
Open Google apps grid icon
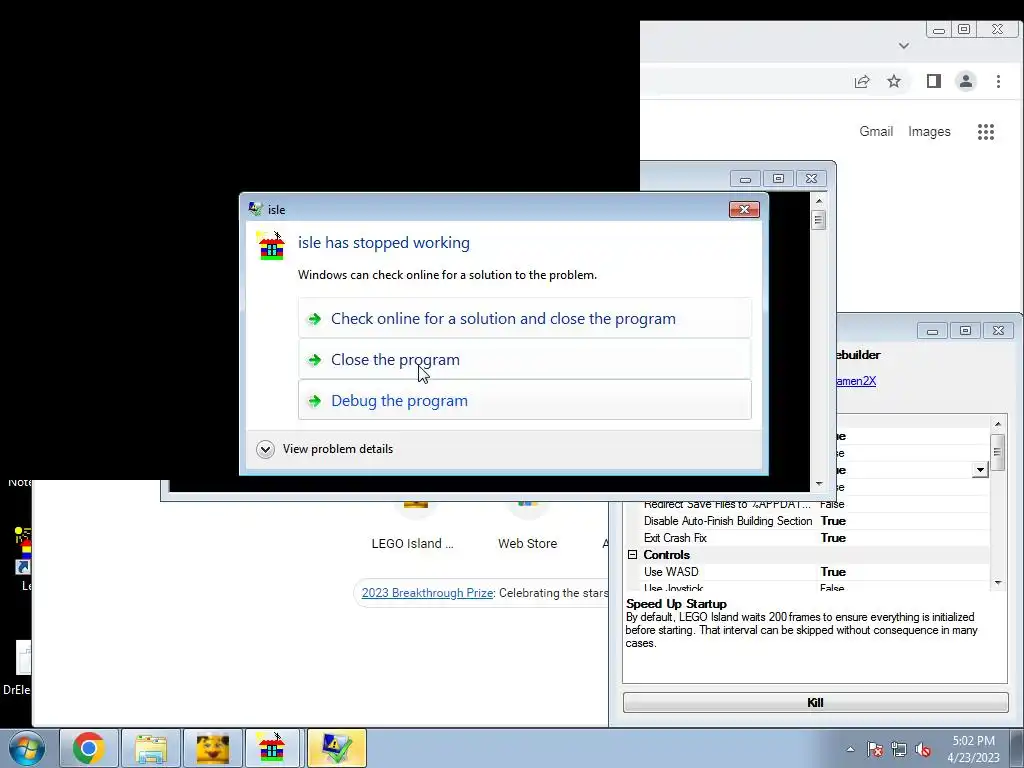tap(985, 132)
